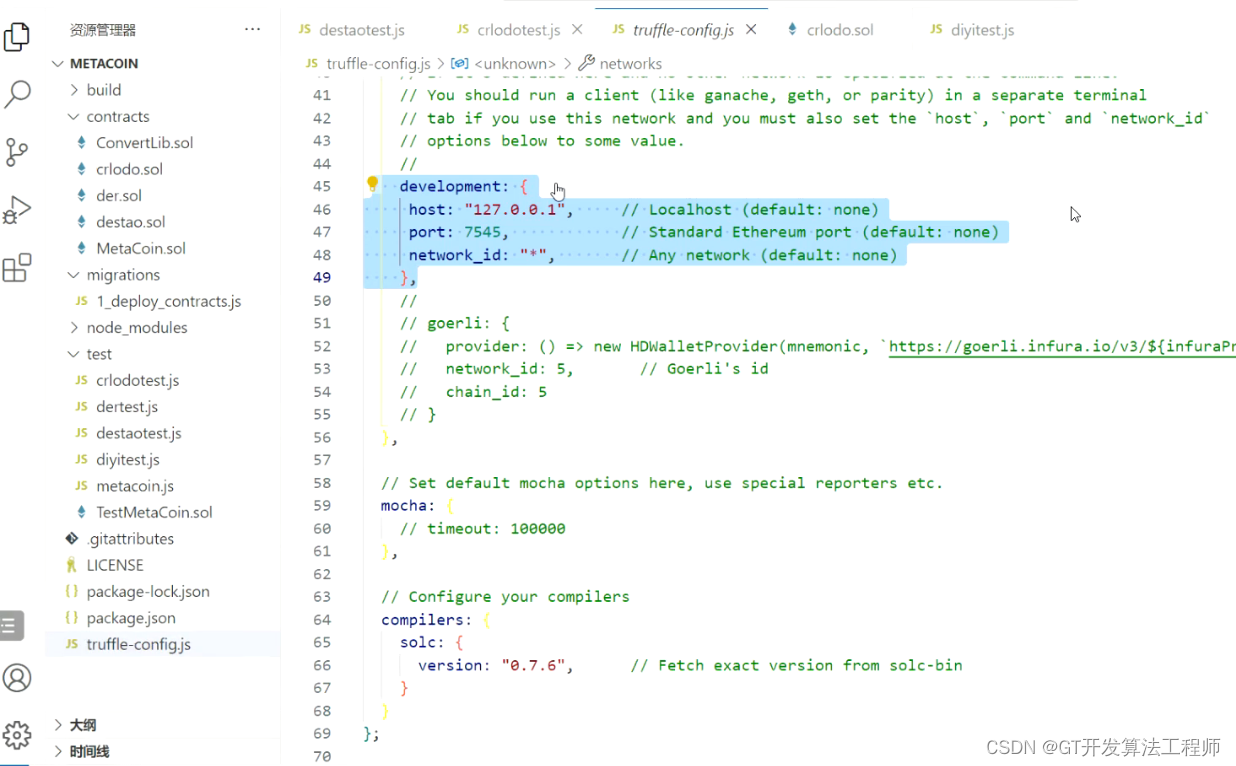Open package-lock.json file
The height and width of the screenshot is (766, 1236).
point(148,592)
